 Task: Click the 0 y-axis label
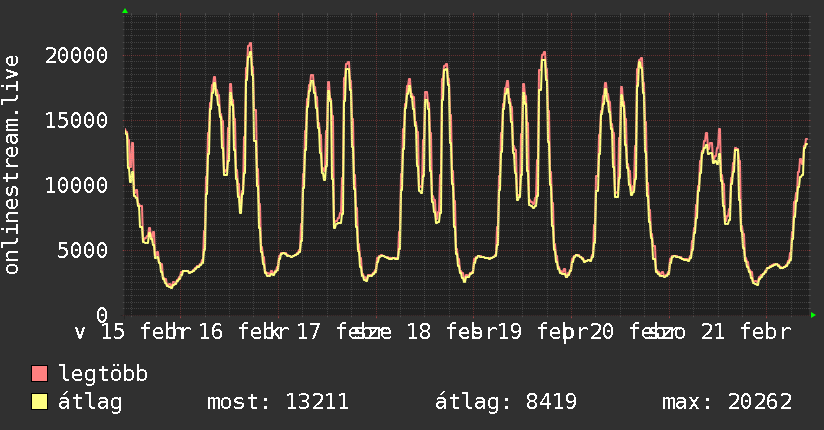[x=101, y=315]
